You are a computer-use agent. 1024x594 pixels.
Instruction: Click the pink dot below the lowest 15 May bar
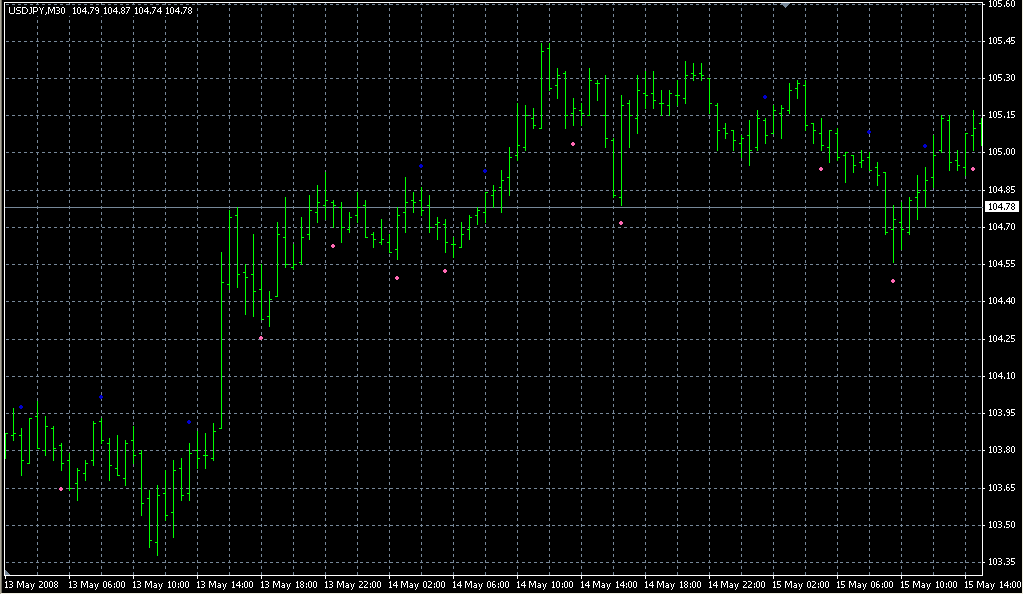(893, 281)
